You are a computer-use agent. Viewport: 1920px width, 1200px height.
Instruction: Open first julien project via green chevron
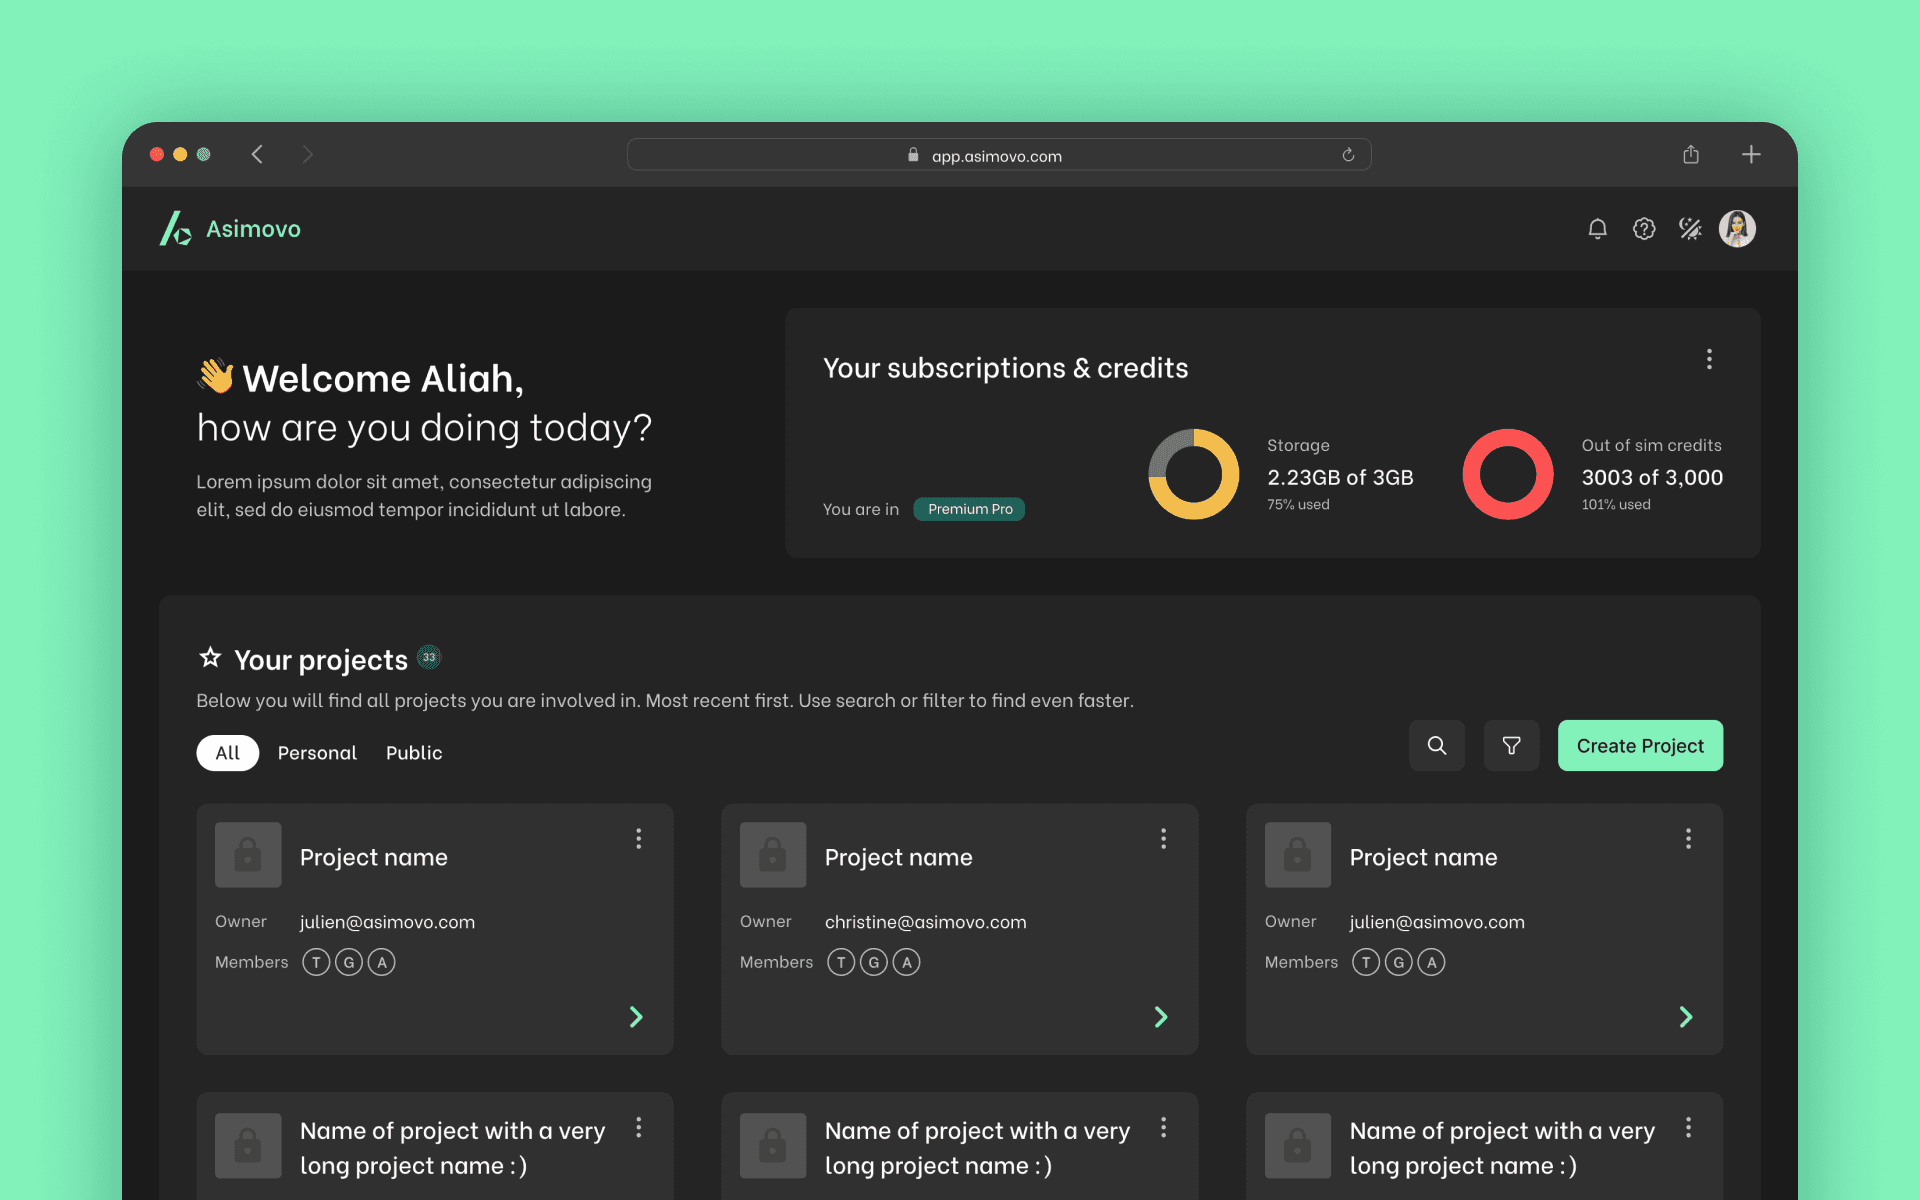pos(636,1017)
